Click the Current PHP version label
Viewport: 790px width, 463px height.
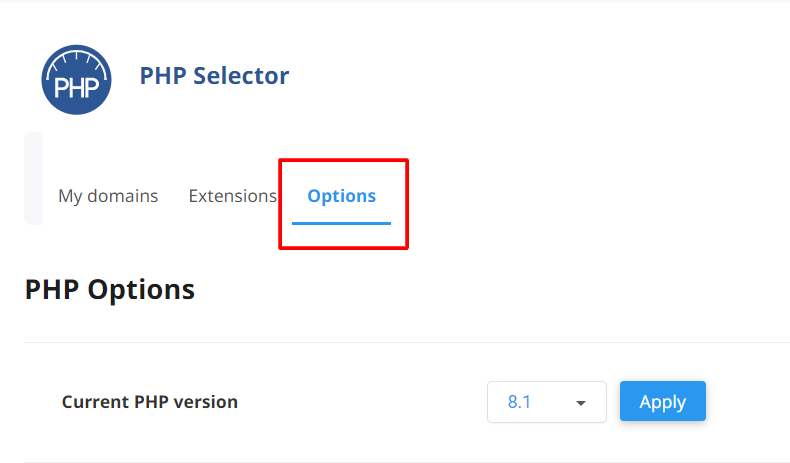[150, 402]
